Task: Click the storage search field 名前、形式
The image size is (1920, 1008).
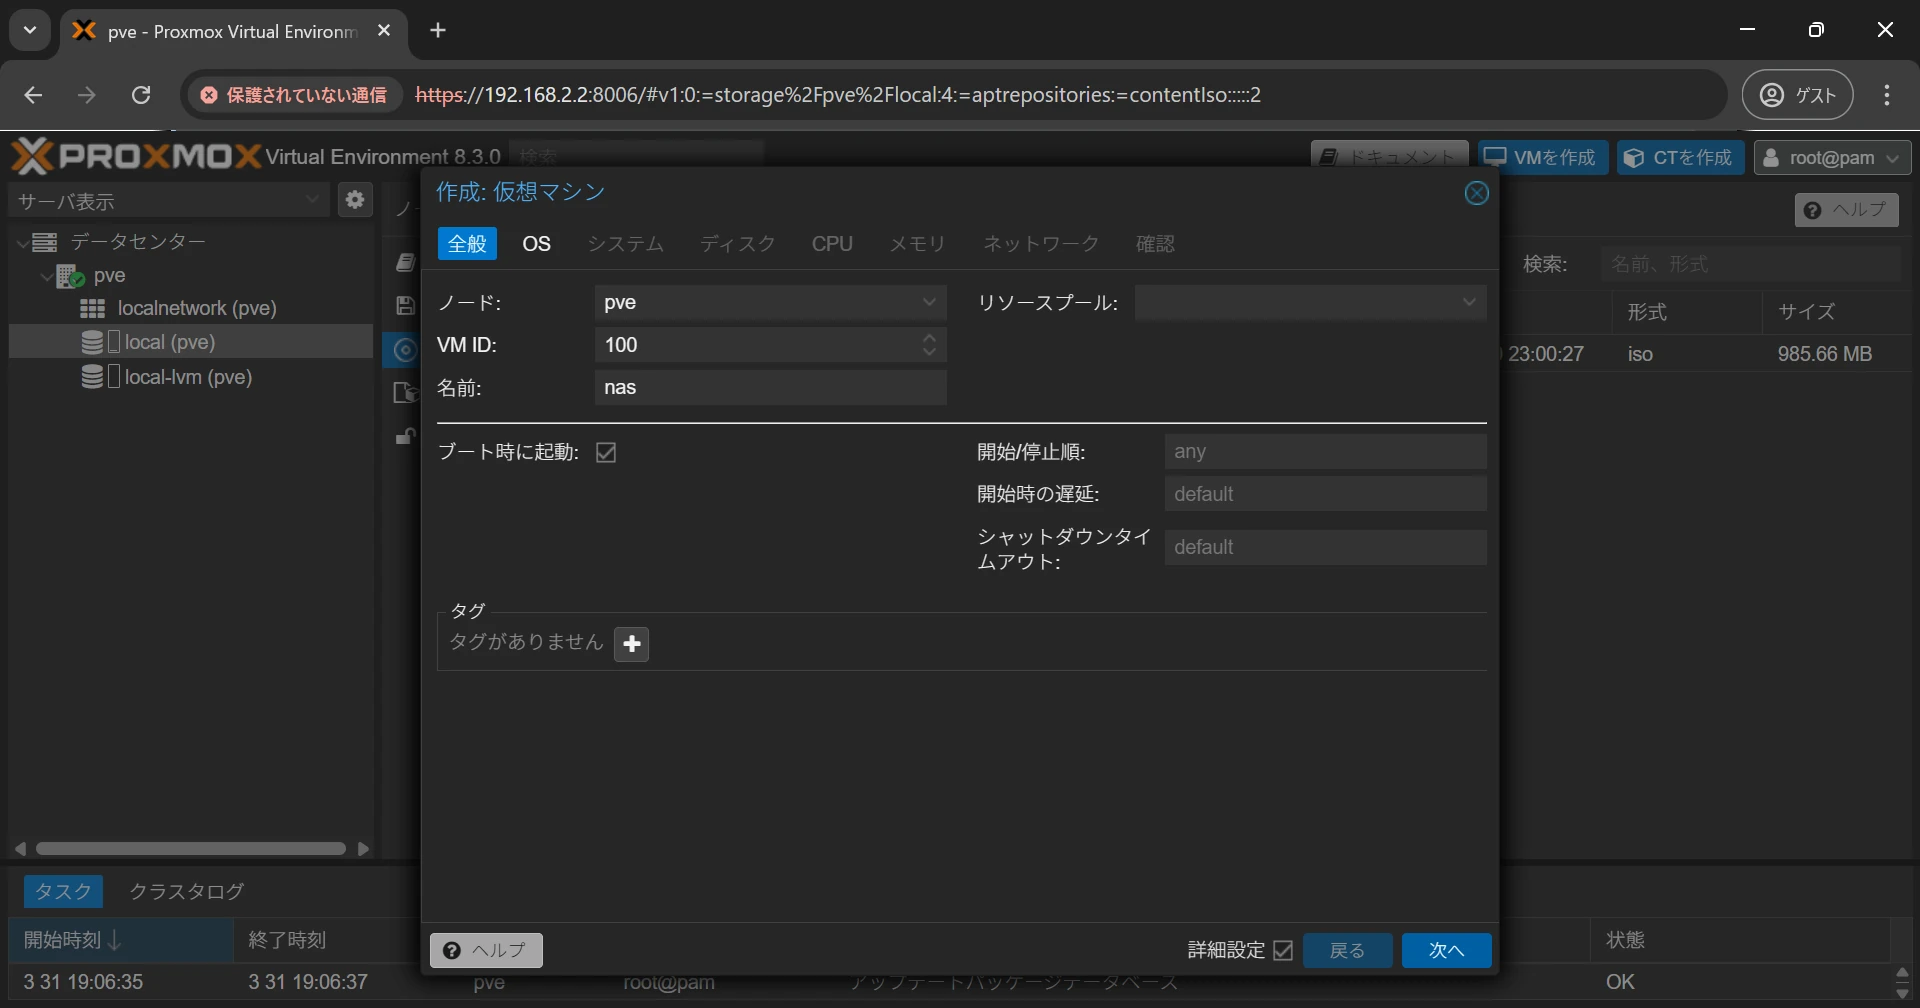Action: (x=1750, y=264)
